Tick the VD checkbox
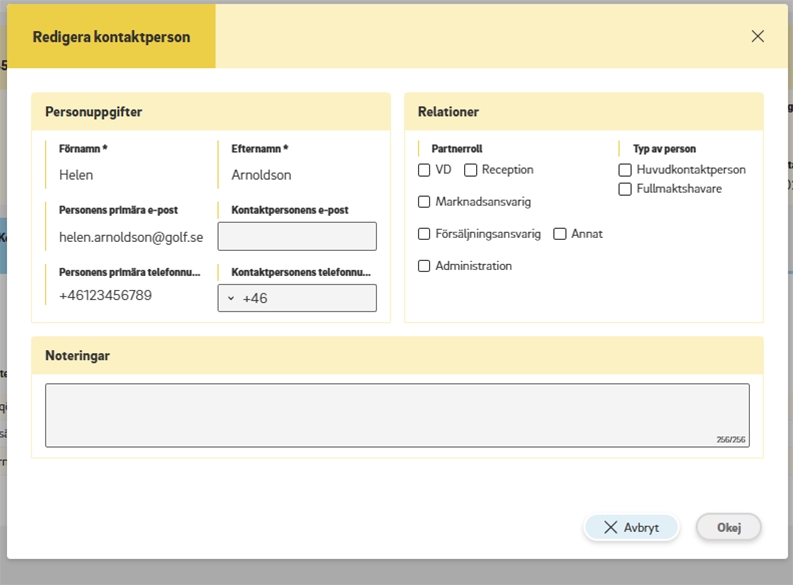The height and width of the screenshot is (585, 793). tap(424, 170)
